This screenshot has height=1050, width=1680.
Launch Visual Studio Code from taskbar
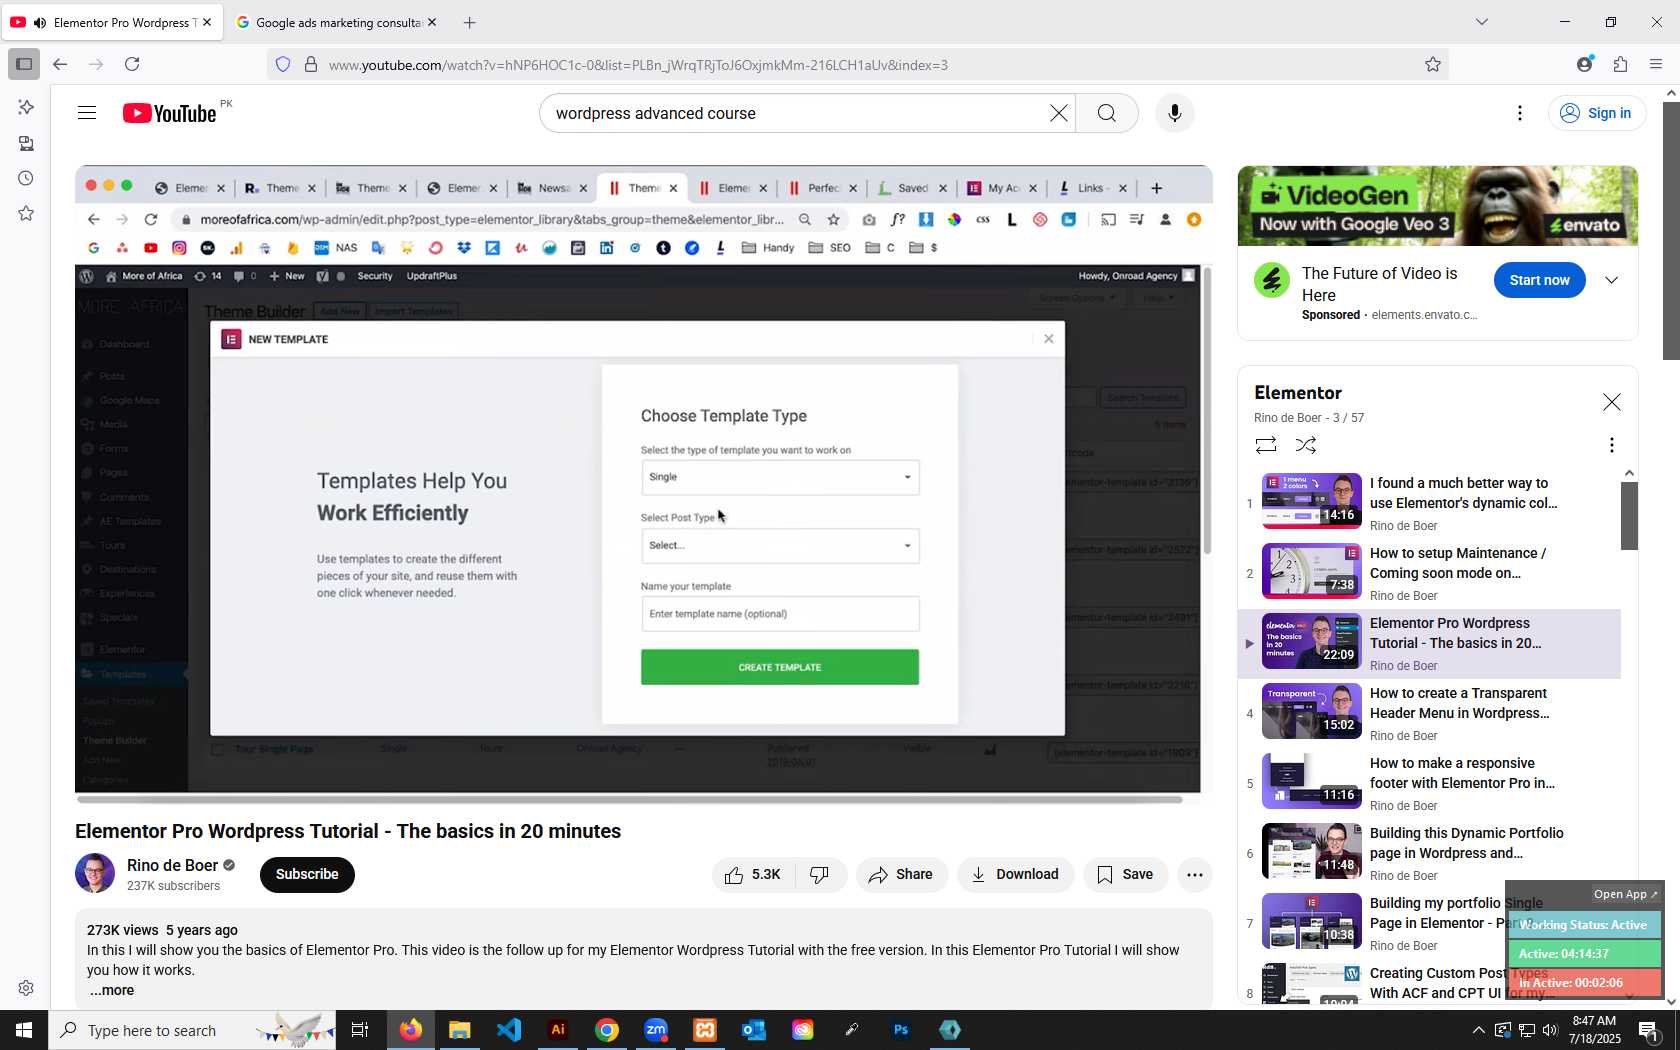509,1030
